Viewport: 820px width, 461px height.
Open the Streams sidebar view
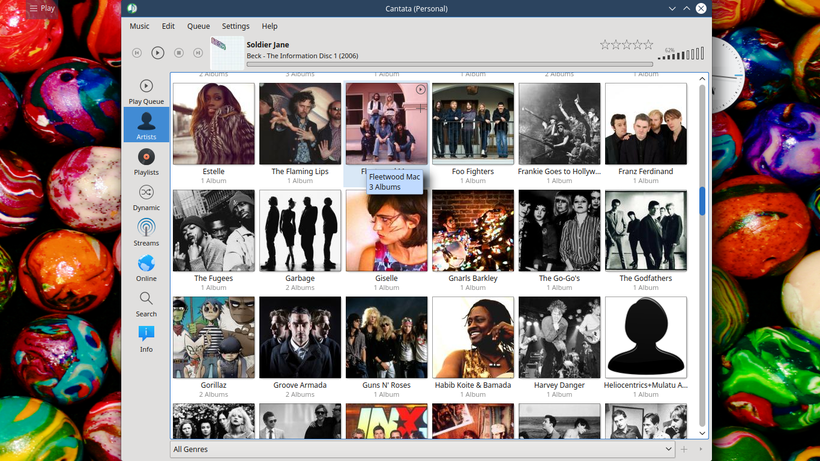(x=146, y=233)
